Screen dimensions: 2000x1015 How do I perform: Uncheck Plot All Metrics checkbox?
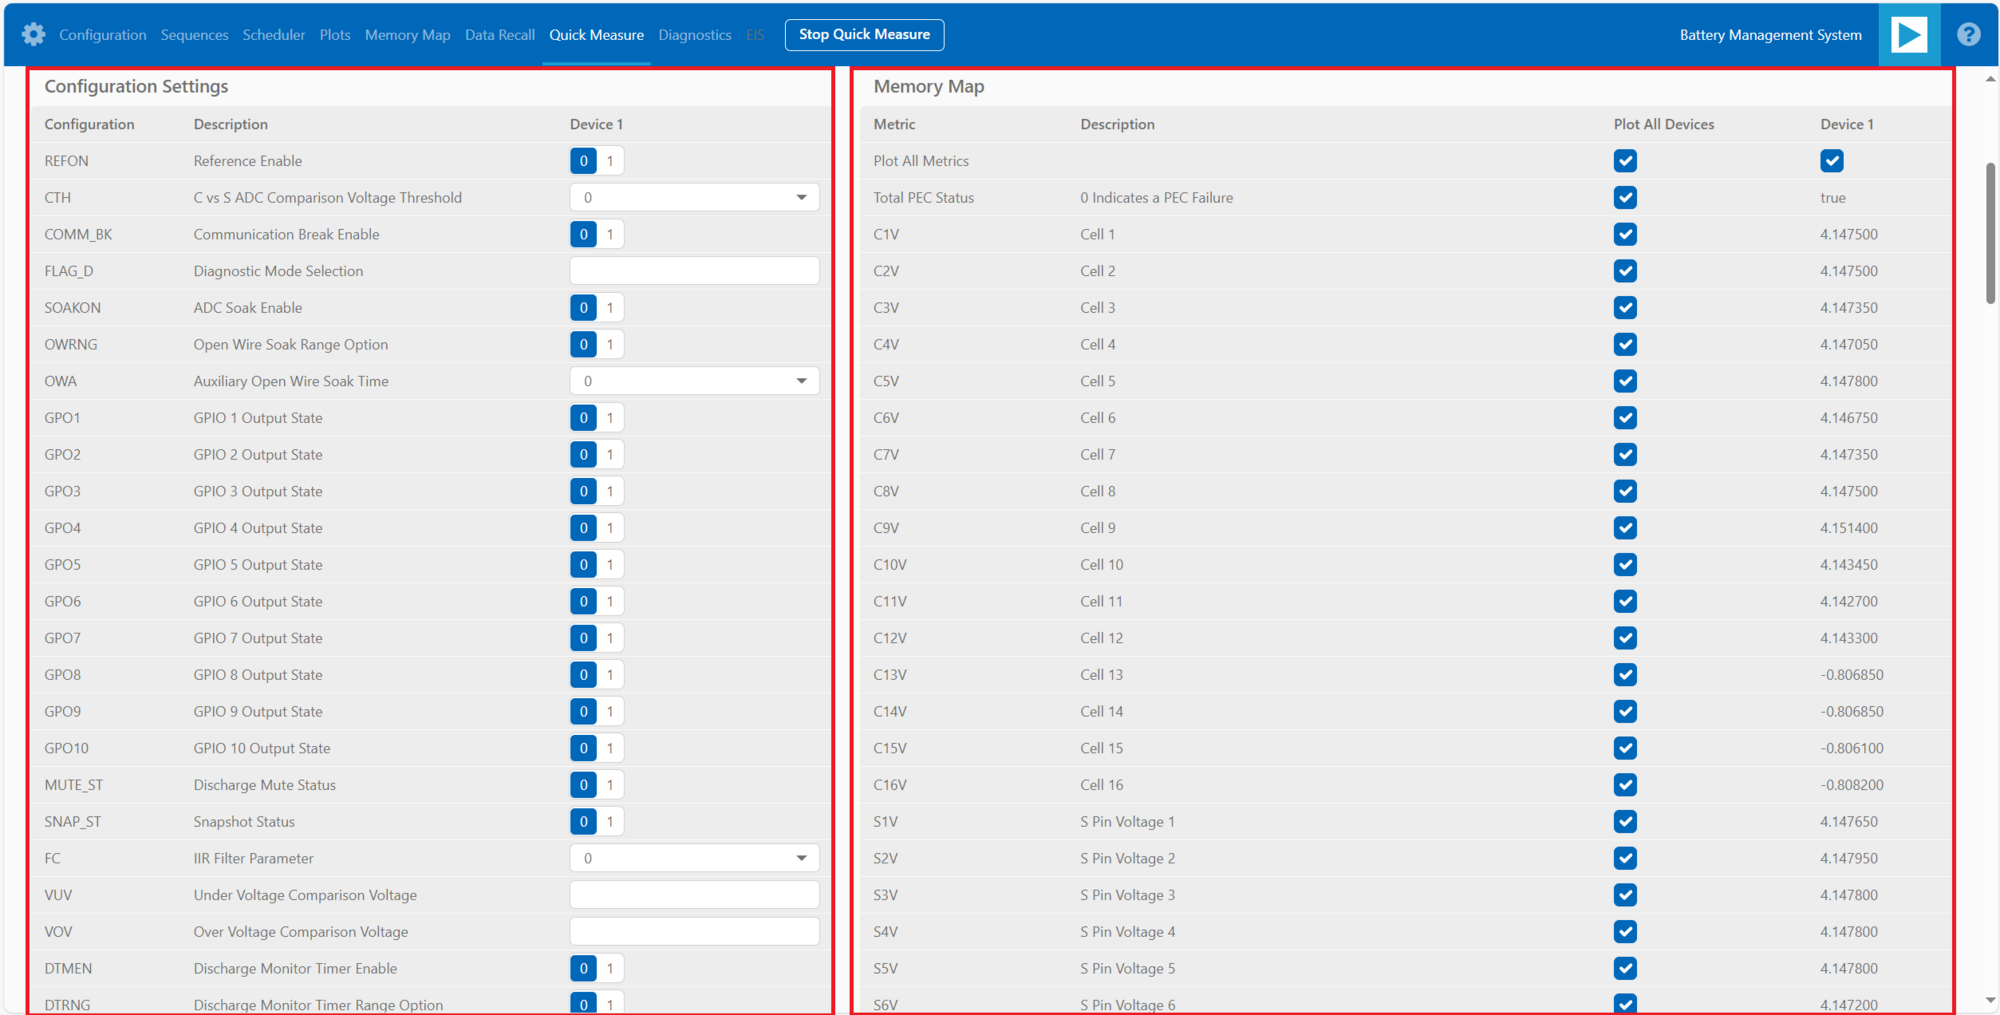pos(1625,160)
